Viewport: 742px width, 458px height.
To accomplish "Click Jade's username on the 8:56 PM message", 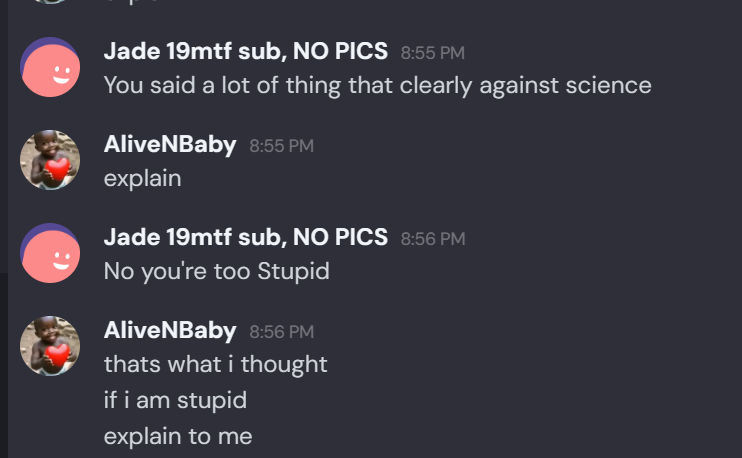I will tap(245, 238).
